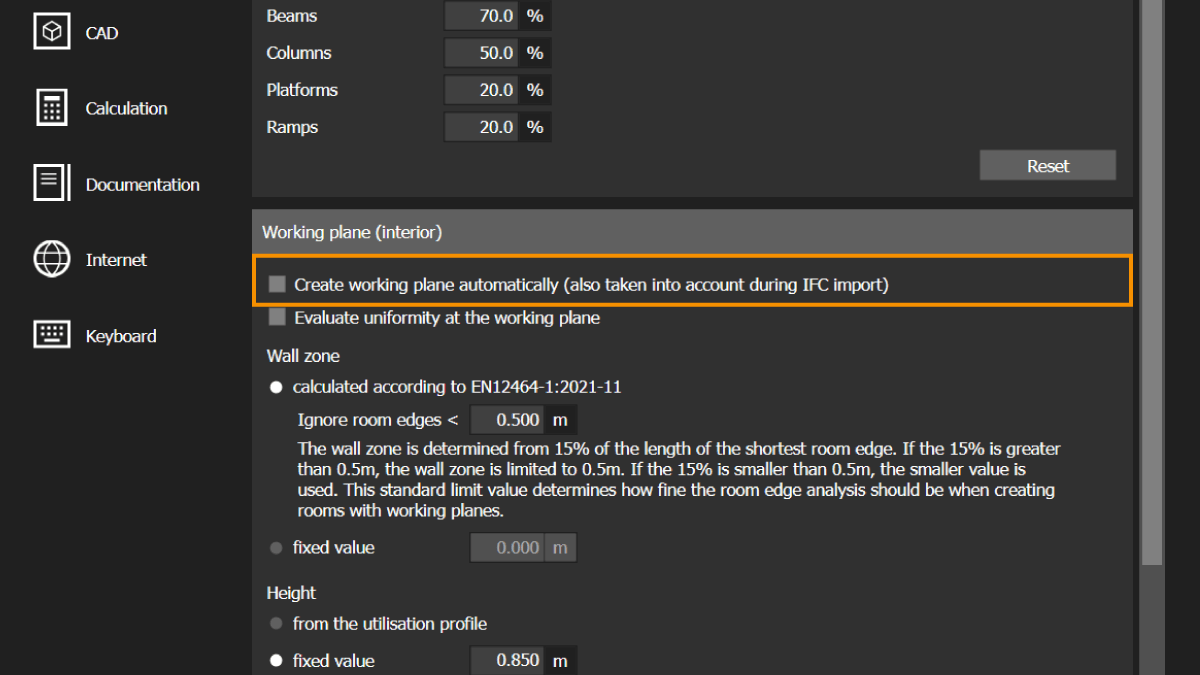The image size is (1200, 675).
Task: Edit the Columns percentage field
Action: (482, 53)
